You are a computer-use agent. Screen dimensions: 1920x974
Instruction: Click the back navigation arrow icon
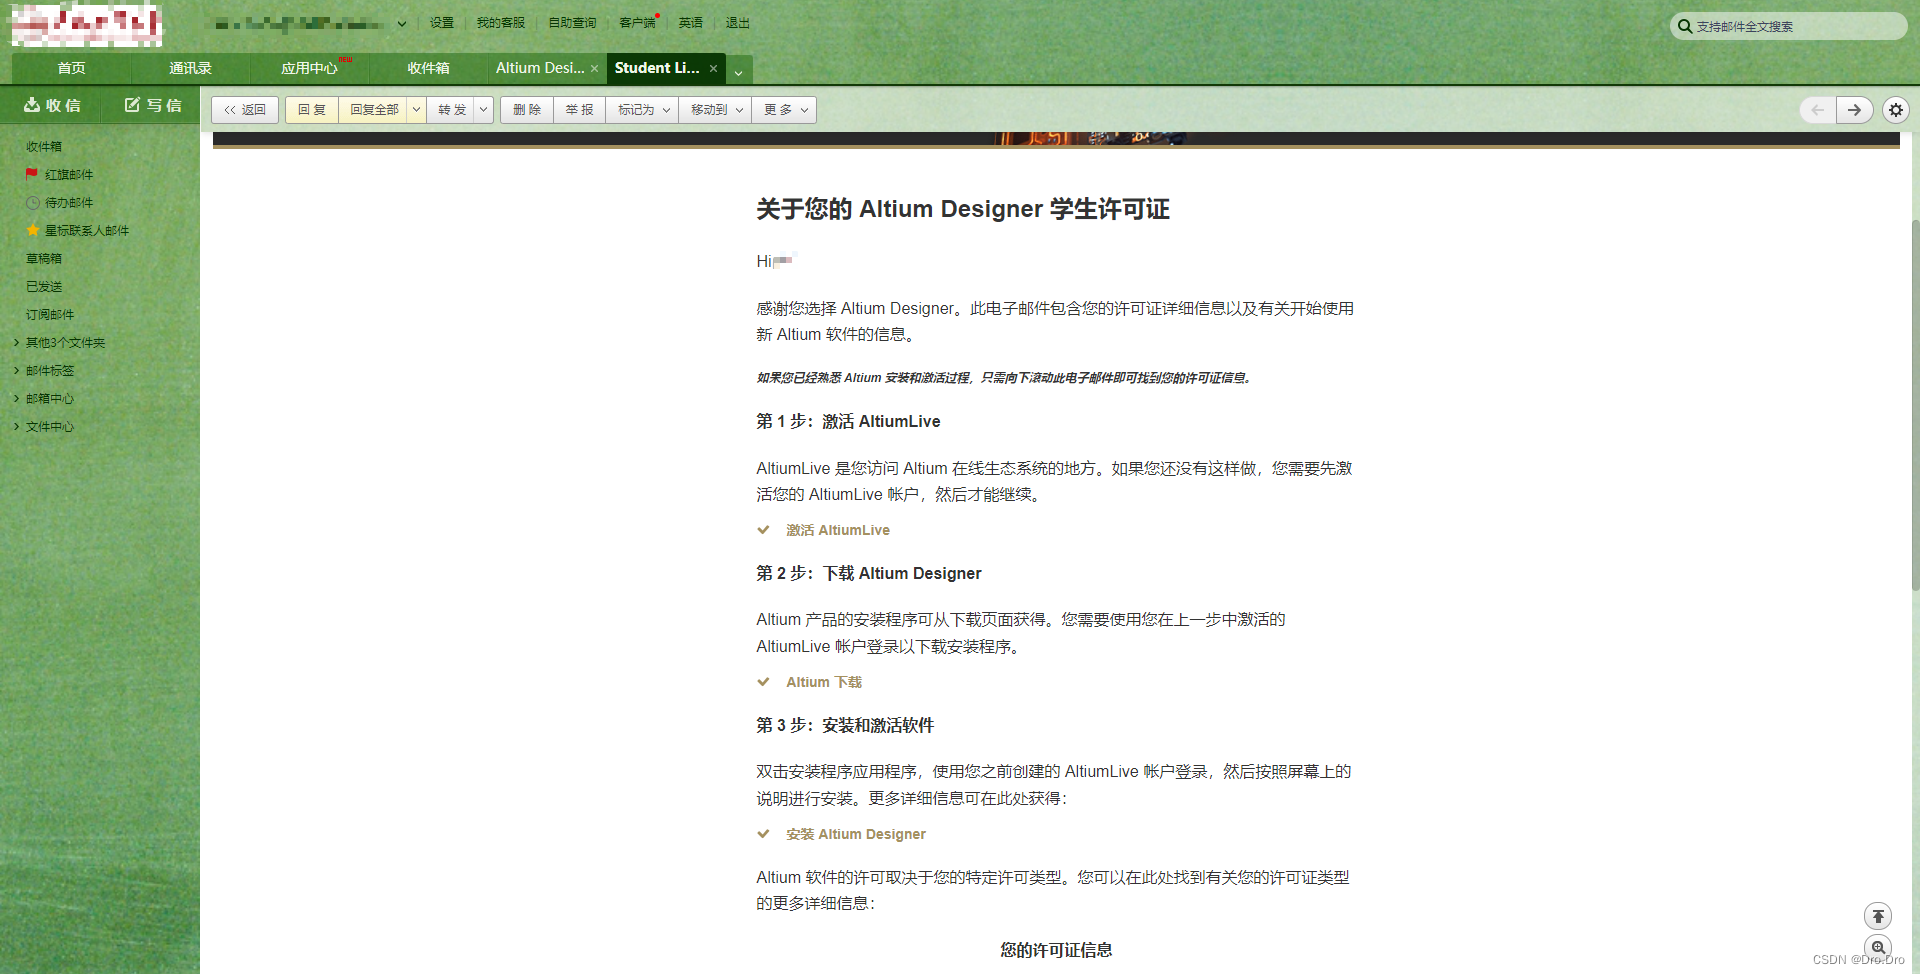pos(1817,110)
